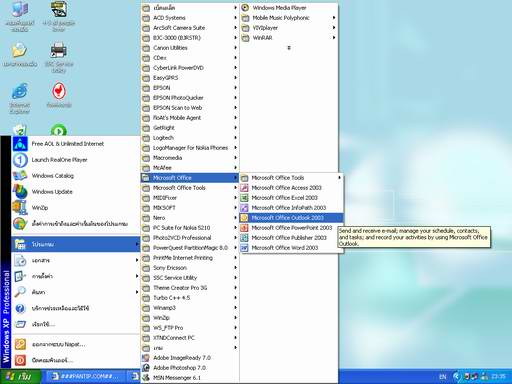Click the Windows Media Player icon
Viewport: 512px width, 384px height.
pos(245,8)
